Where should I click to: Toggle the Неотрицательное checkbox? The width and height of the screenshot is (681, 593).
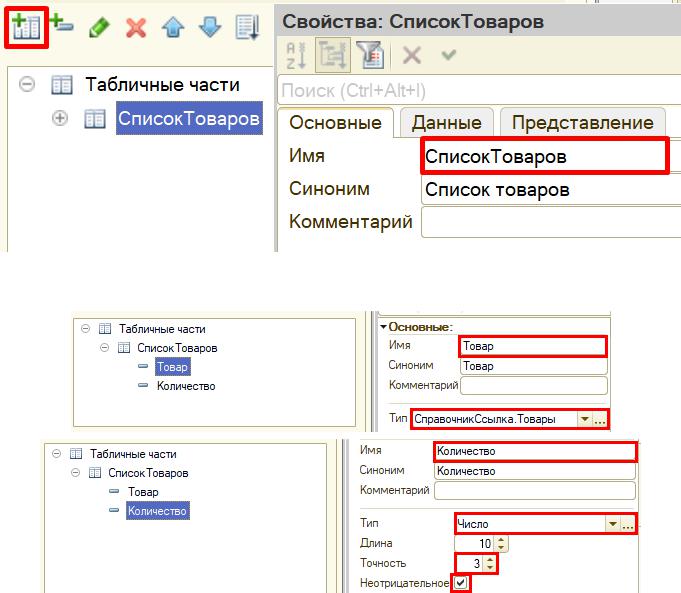click(461, 583)
